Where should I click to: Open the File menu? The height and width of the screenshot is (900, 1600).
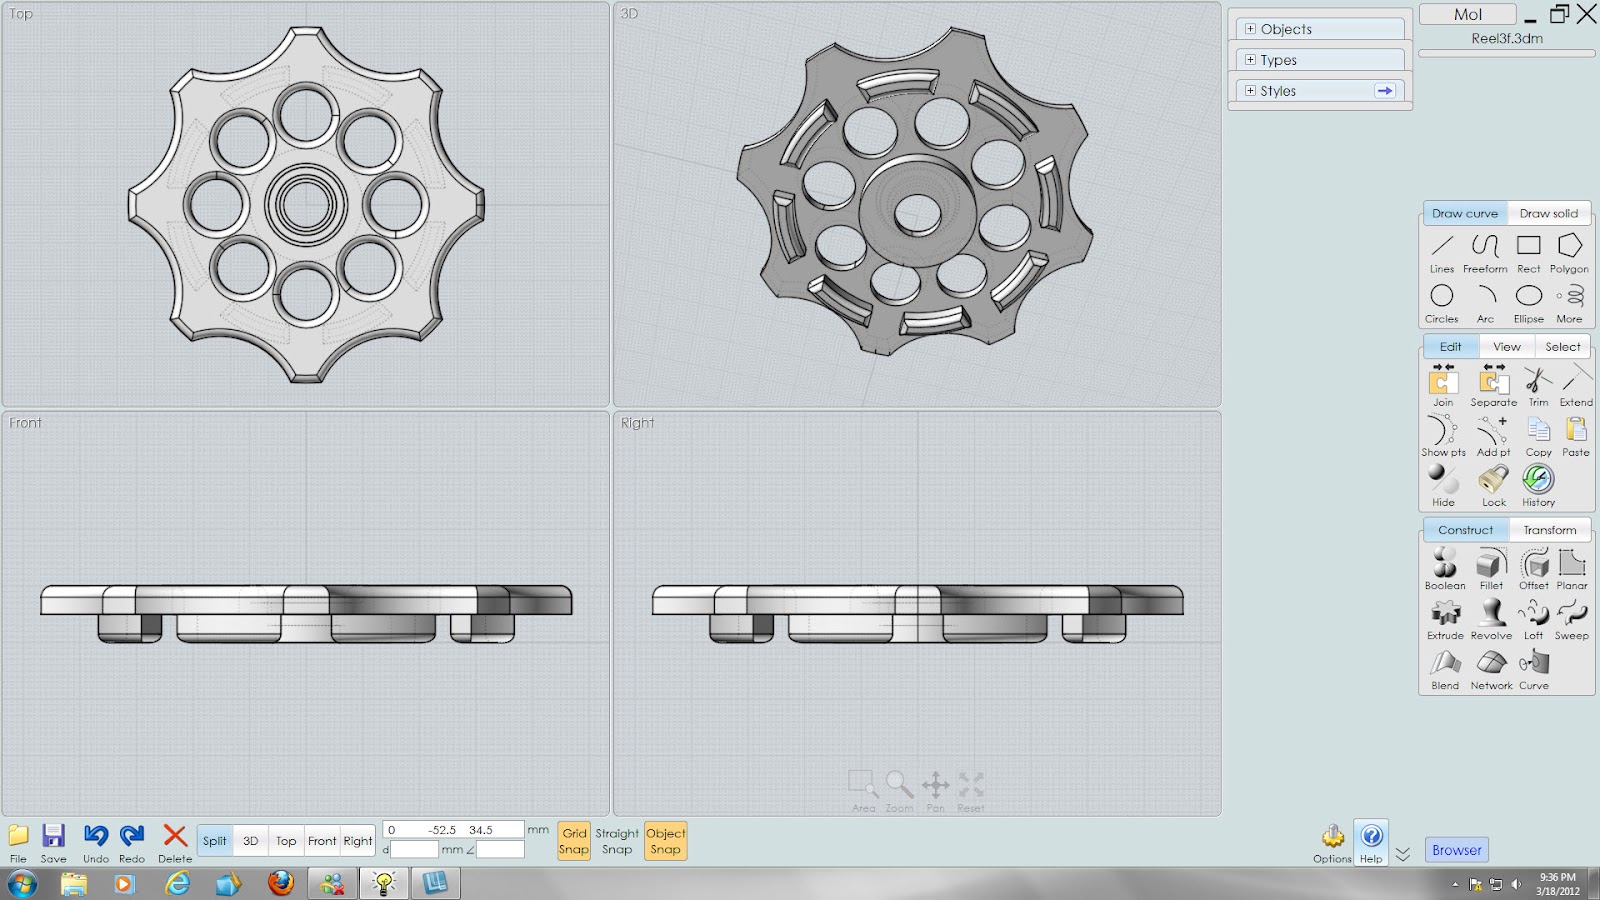click(18, 842)
